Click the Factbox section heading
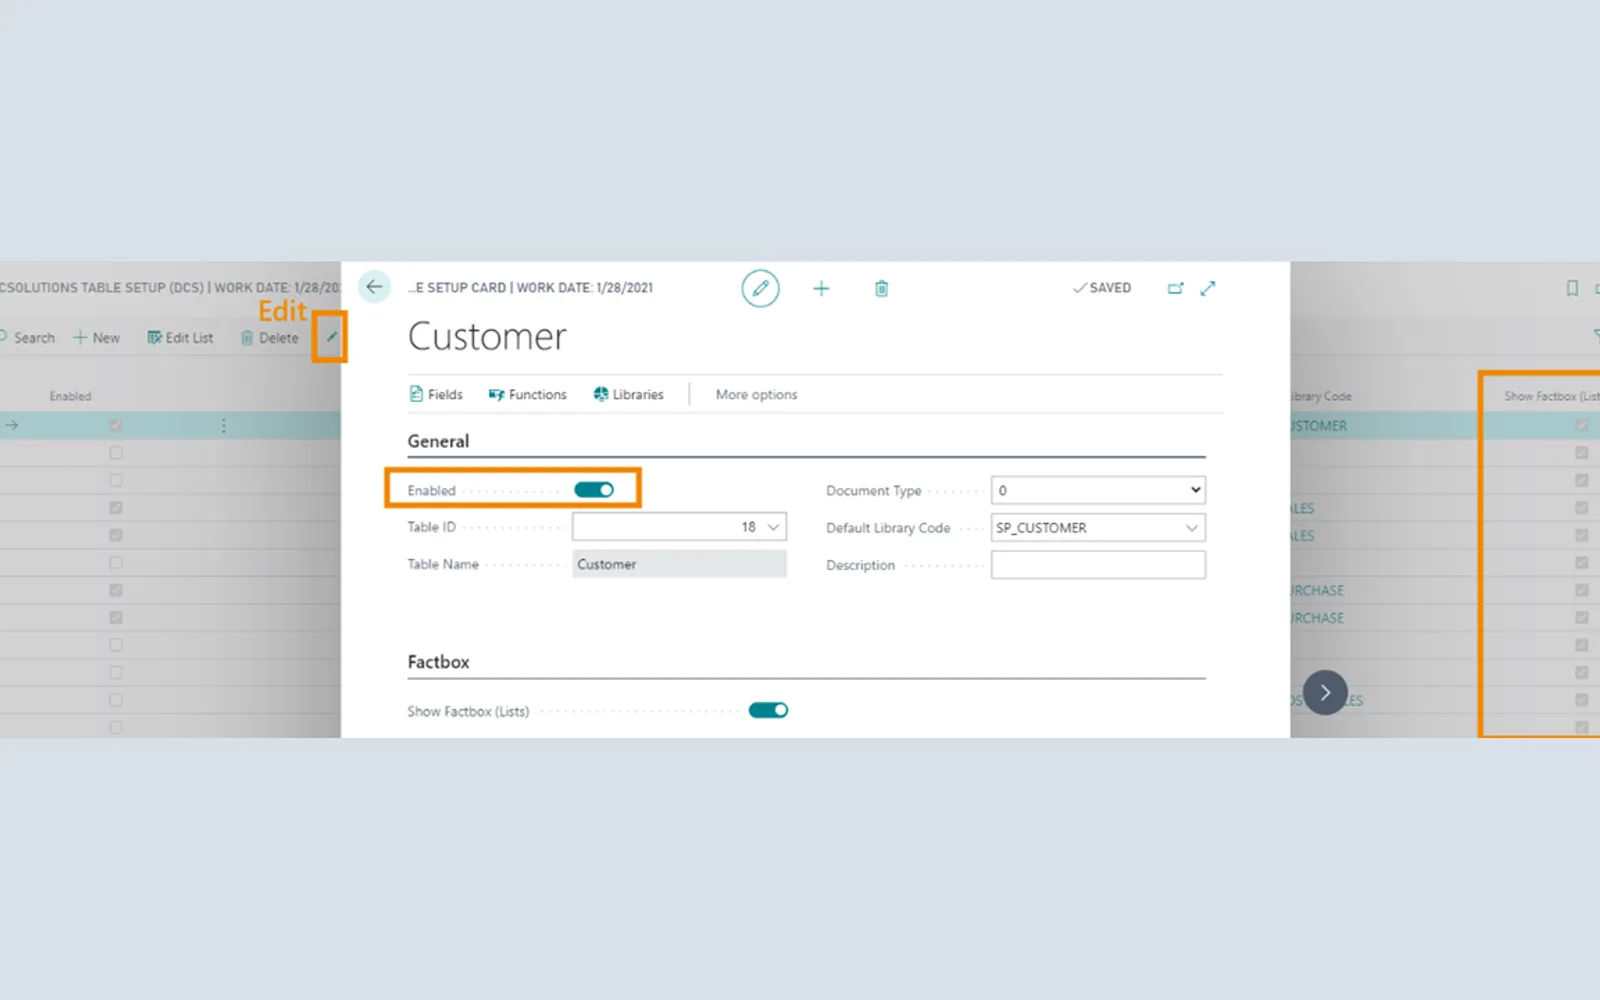The width and height of the screenshot is (1600, 1000). pos(438,662)
